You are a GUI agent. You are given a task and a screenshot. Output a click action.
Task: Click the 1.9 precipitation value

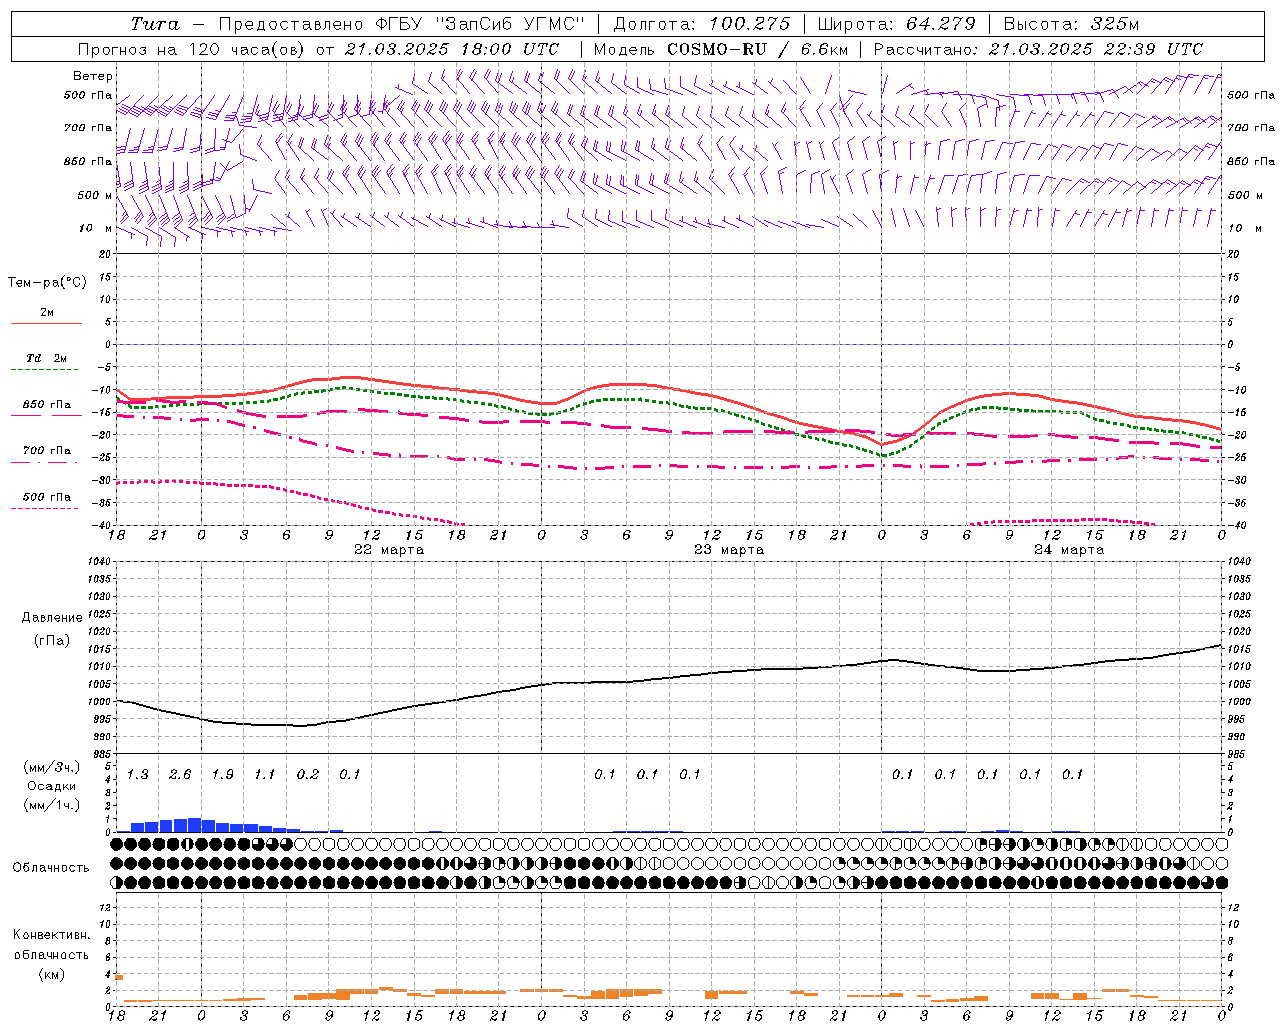click(x=223, y=774)
